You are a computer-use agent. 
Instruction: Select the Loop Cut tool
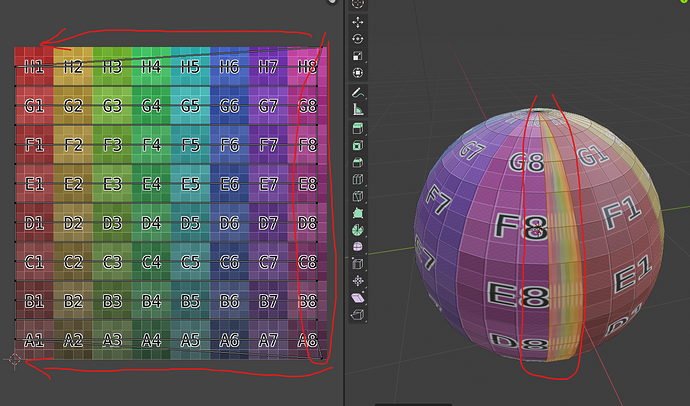tap(358, 179)
